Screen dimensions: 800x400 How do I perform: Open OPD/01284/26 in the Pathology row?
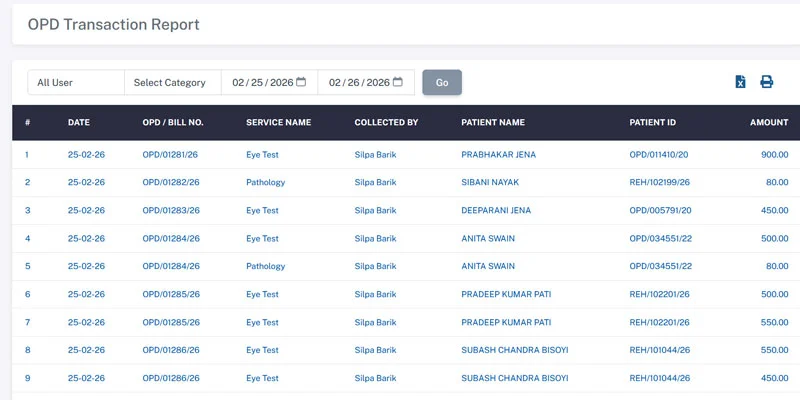click(171, 266)
